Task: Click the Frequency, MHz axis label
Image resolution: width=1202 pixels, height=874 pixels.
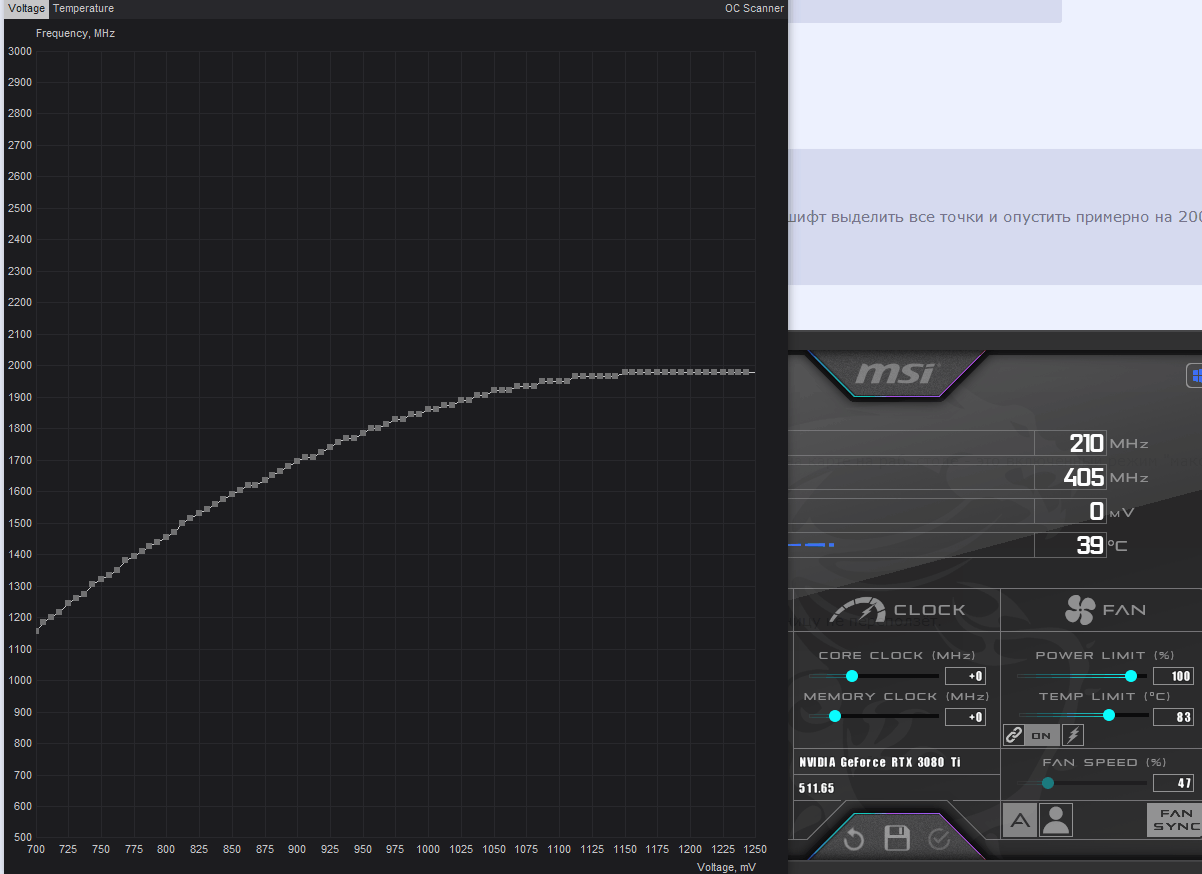Action: point(76,33)
